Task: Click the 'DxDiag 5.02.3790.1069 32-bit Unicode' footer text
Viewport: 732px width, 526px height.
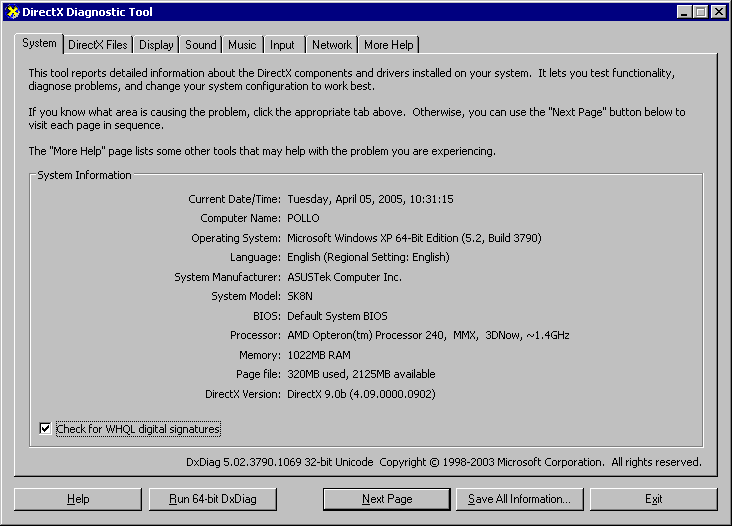Action: [x=280, y=462]
